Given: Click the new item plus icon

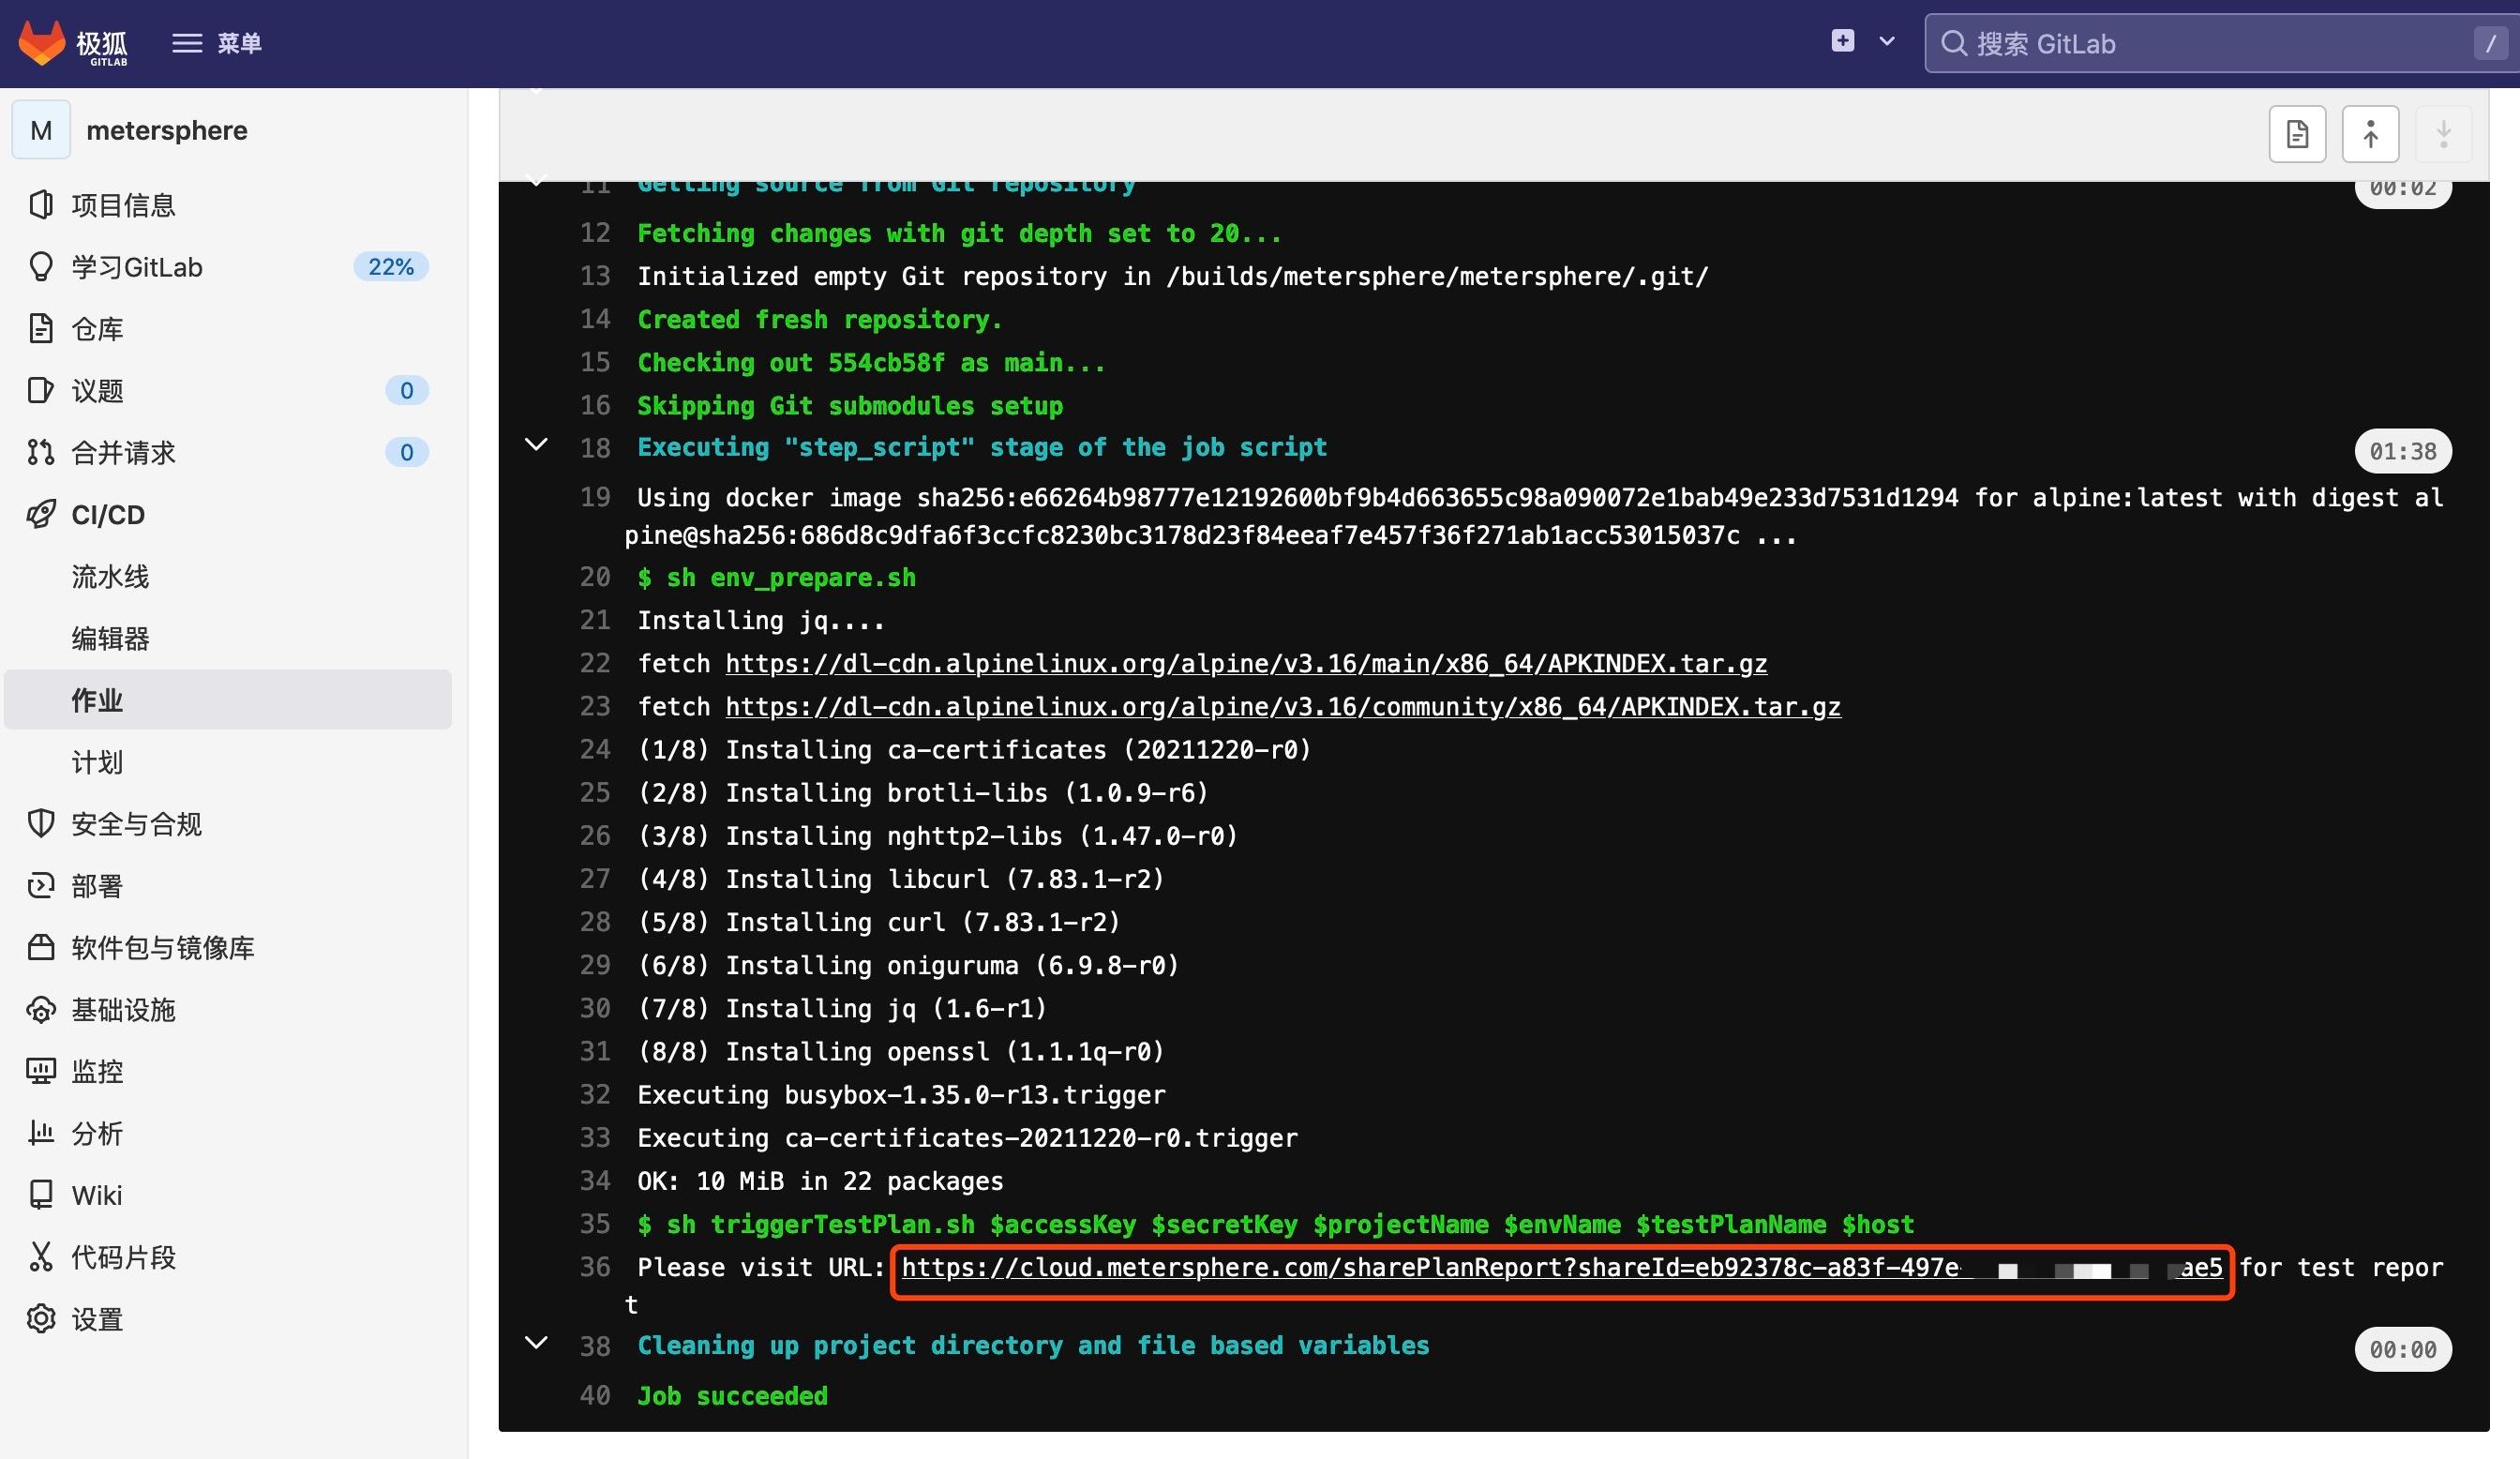Looking at the screenshot, I should pyautogui.click(x=1841, y=41).
